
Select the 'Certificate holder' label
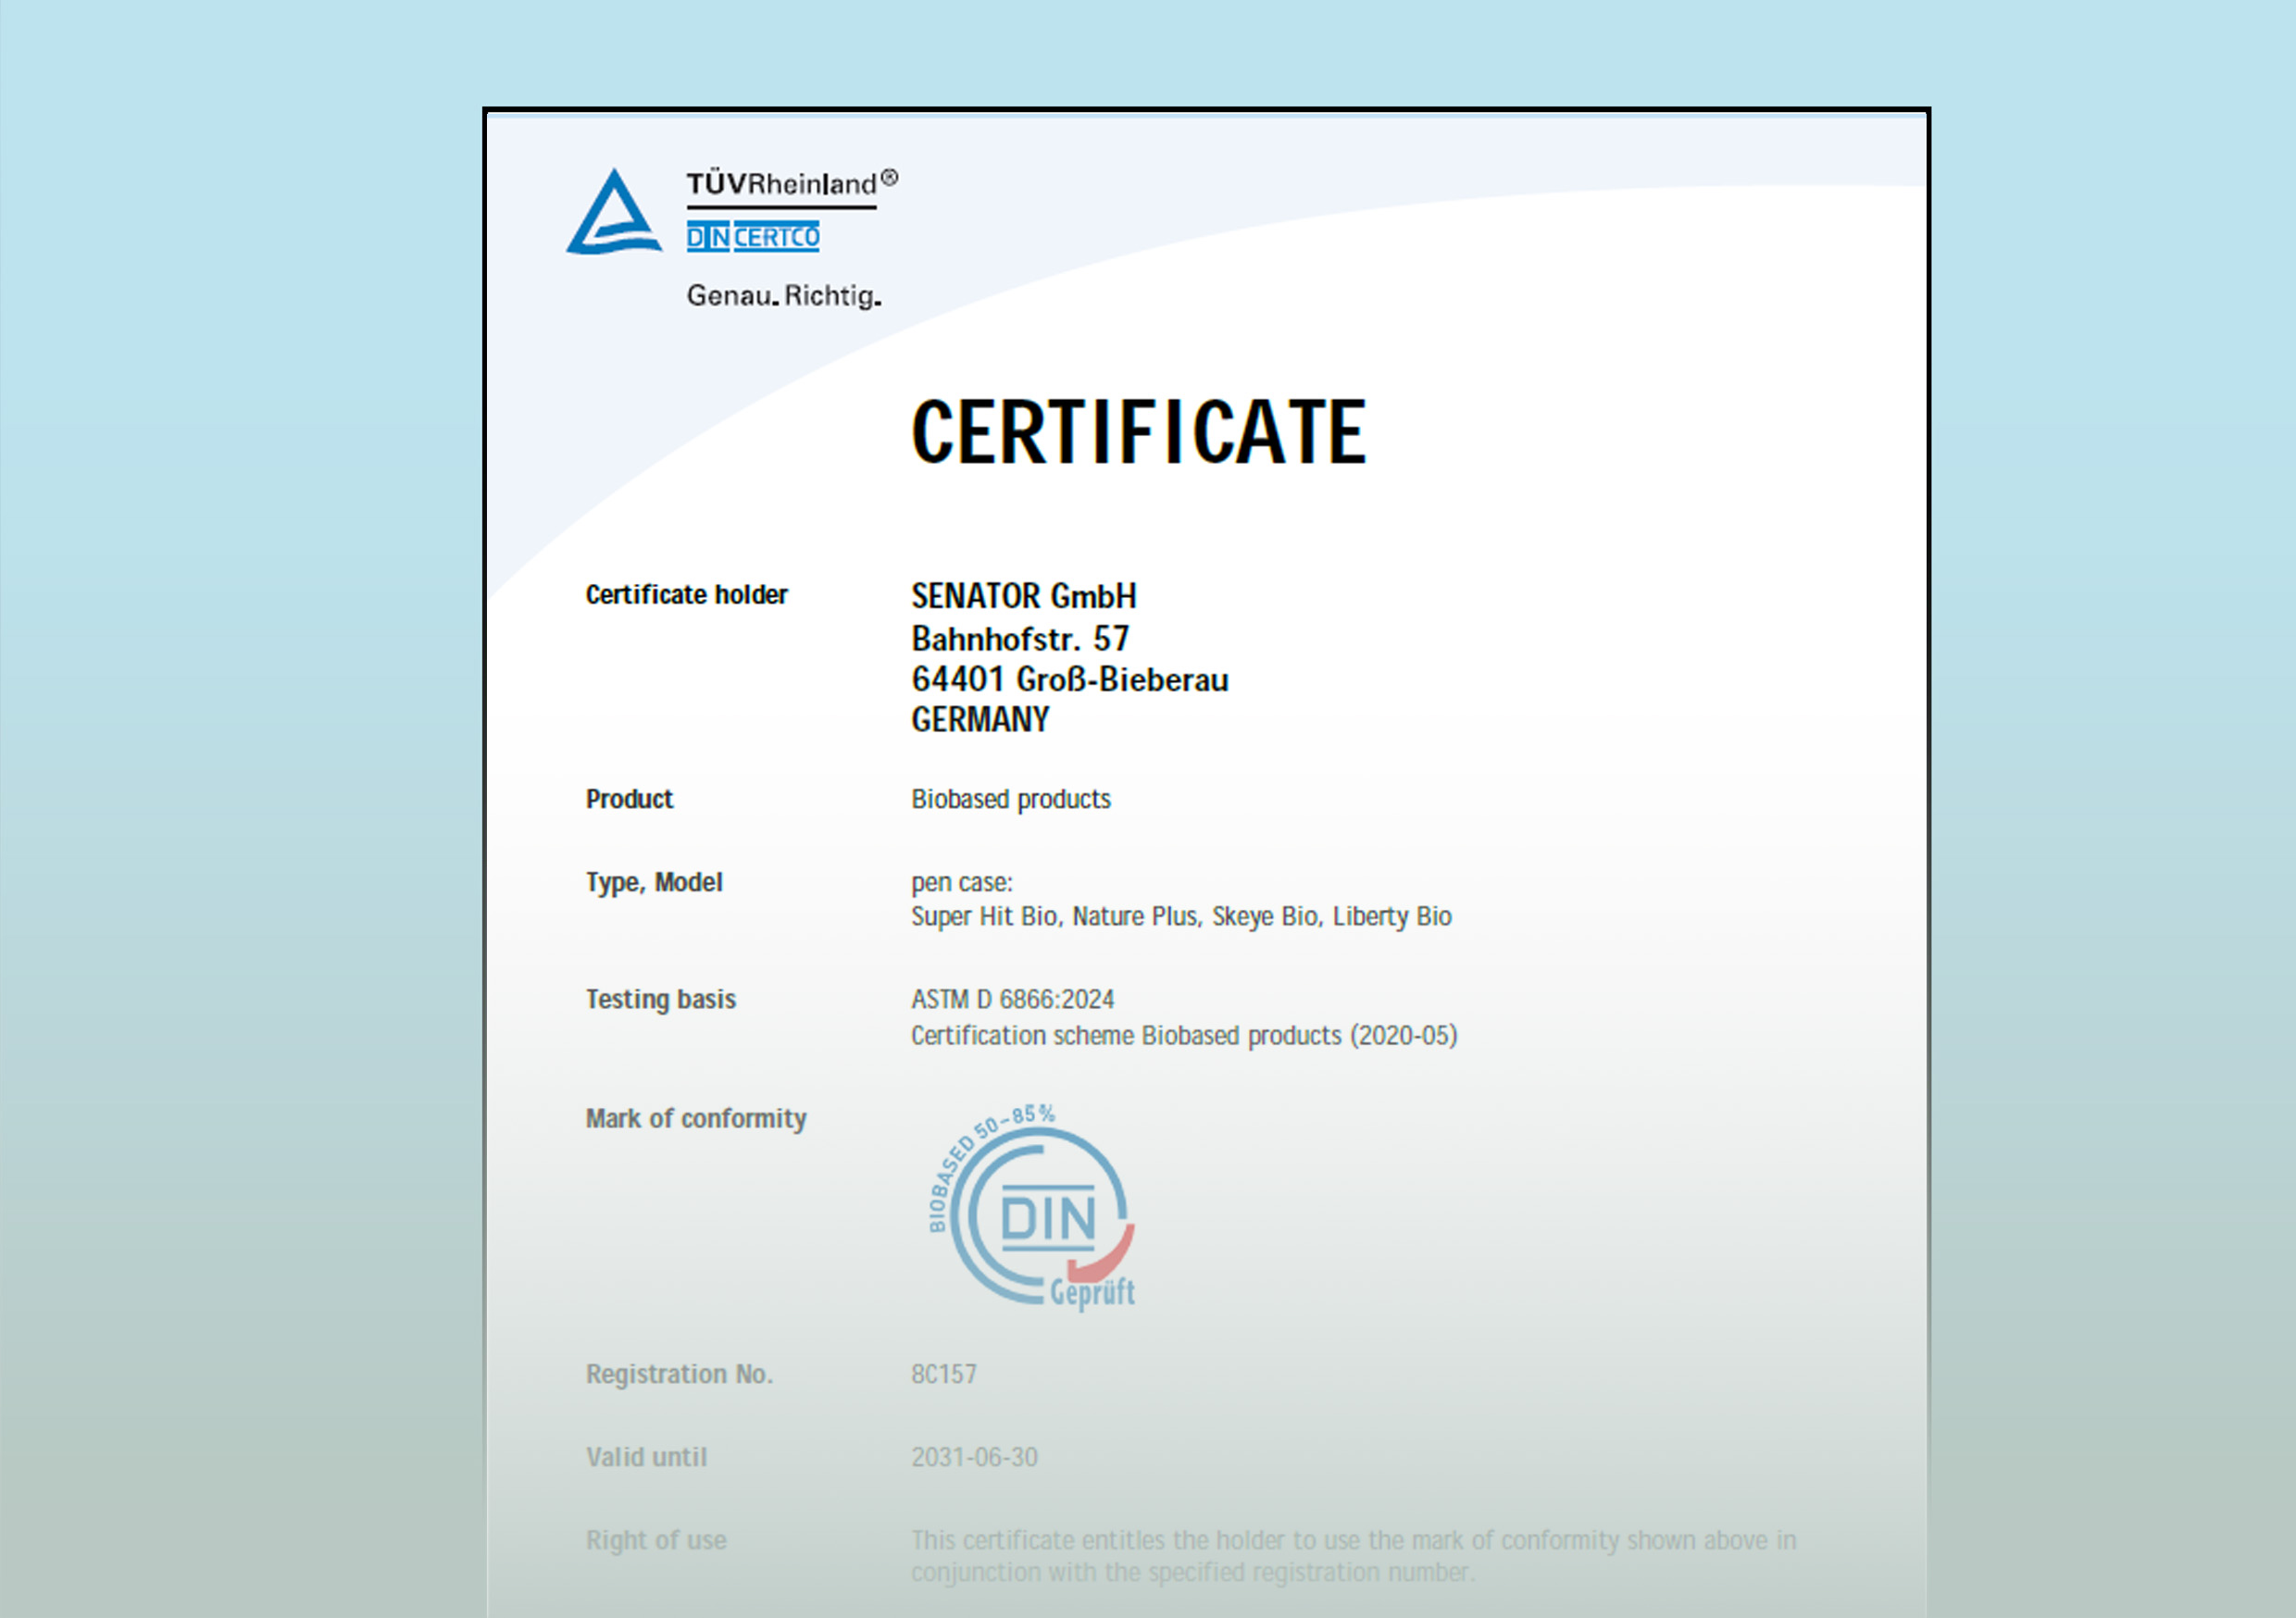(x=686, y=595)
